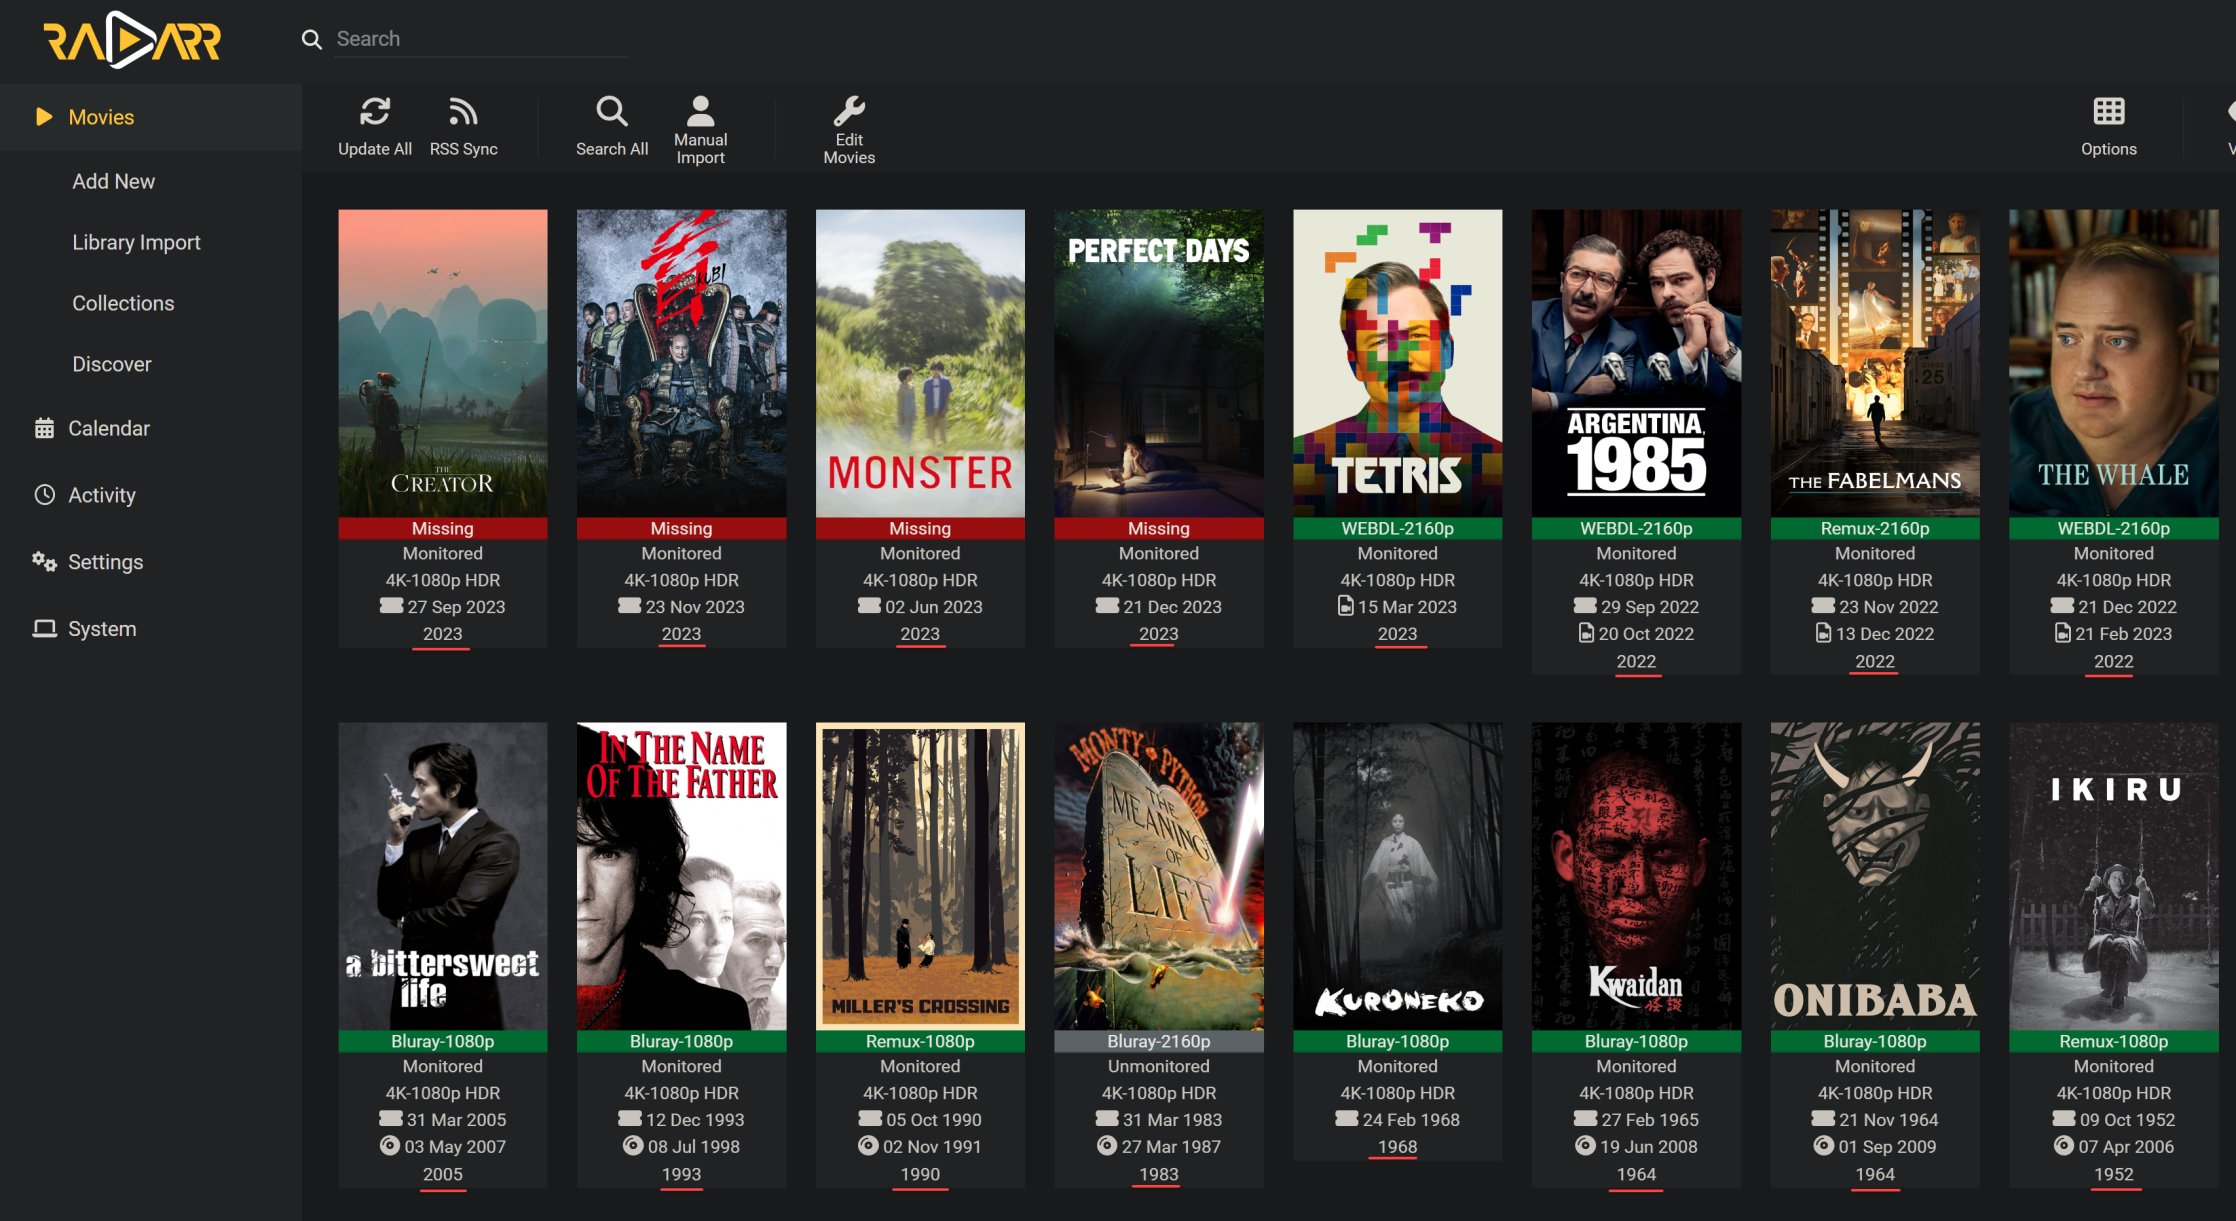2236x1221 pixels.
Task: Click in the Search input field
Action: click(x=480, y=39)
